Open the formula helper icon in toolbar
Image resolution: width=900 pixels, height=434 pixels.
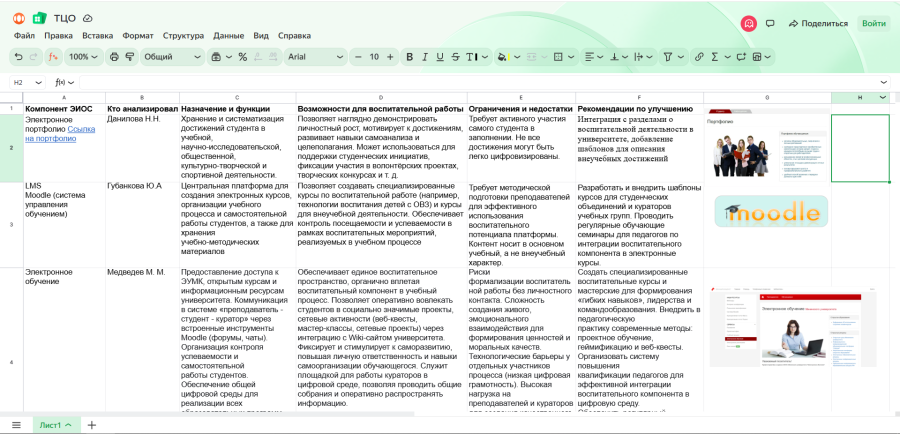(x=53, y=57)
